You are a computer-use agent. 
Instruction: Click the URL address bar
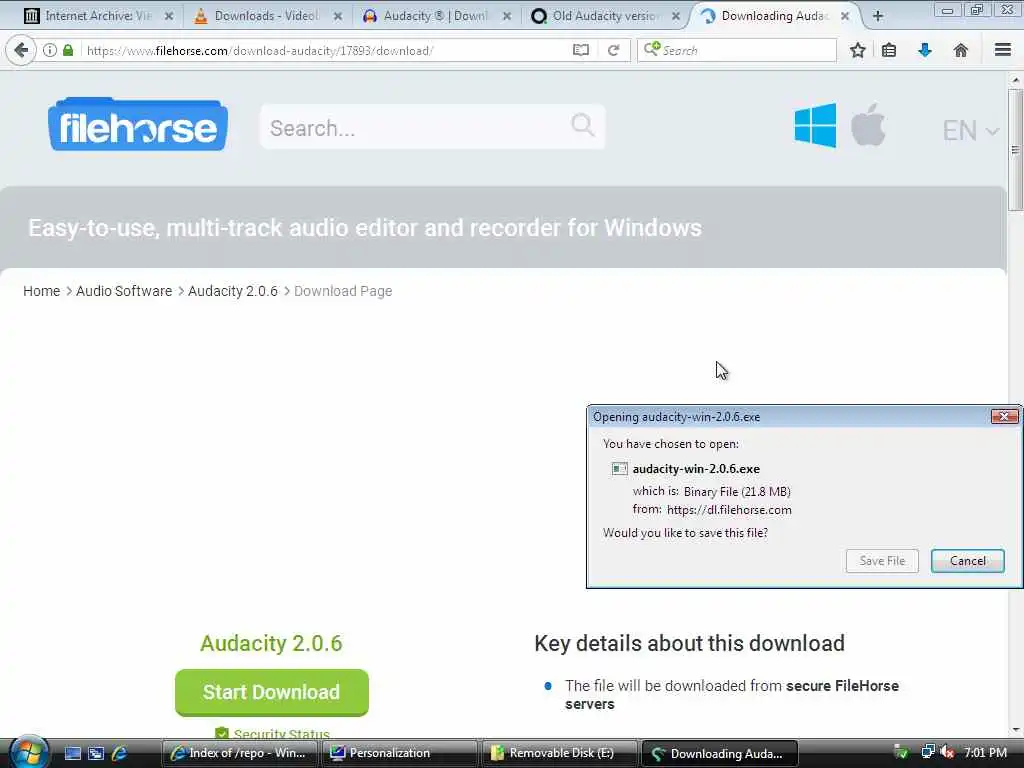pyautogui.click(x=327, y=50)
